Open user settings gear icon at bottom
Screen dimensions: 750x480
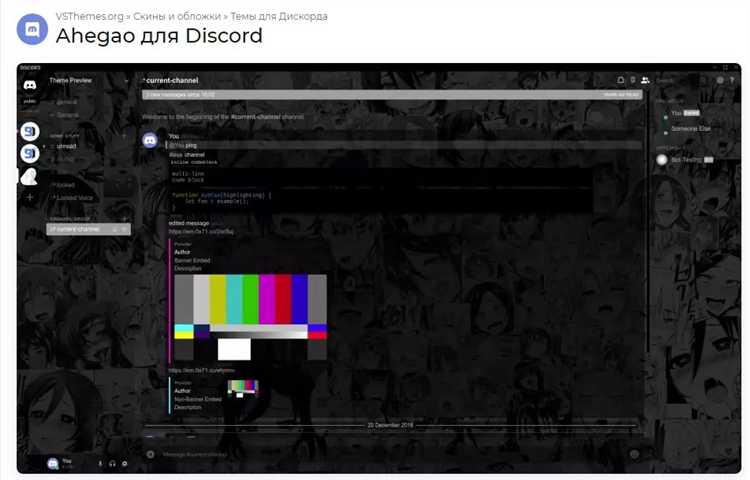click(124, 463)
